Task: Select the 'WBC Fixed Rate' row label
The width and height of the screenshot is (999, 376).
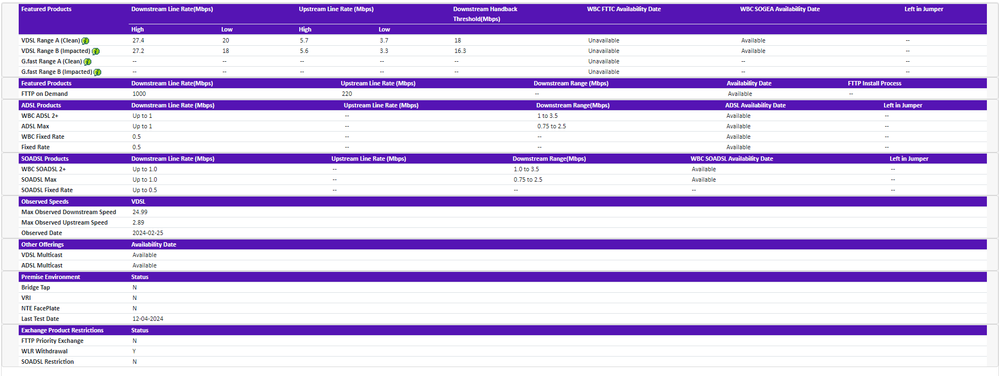Action: click(43, 136)
